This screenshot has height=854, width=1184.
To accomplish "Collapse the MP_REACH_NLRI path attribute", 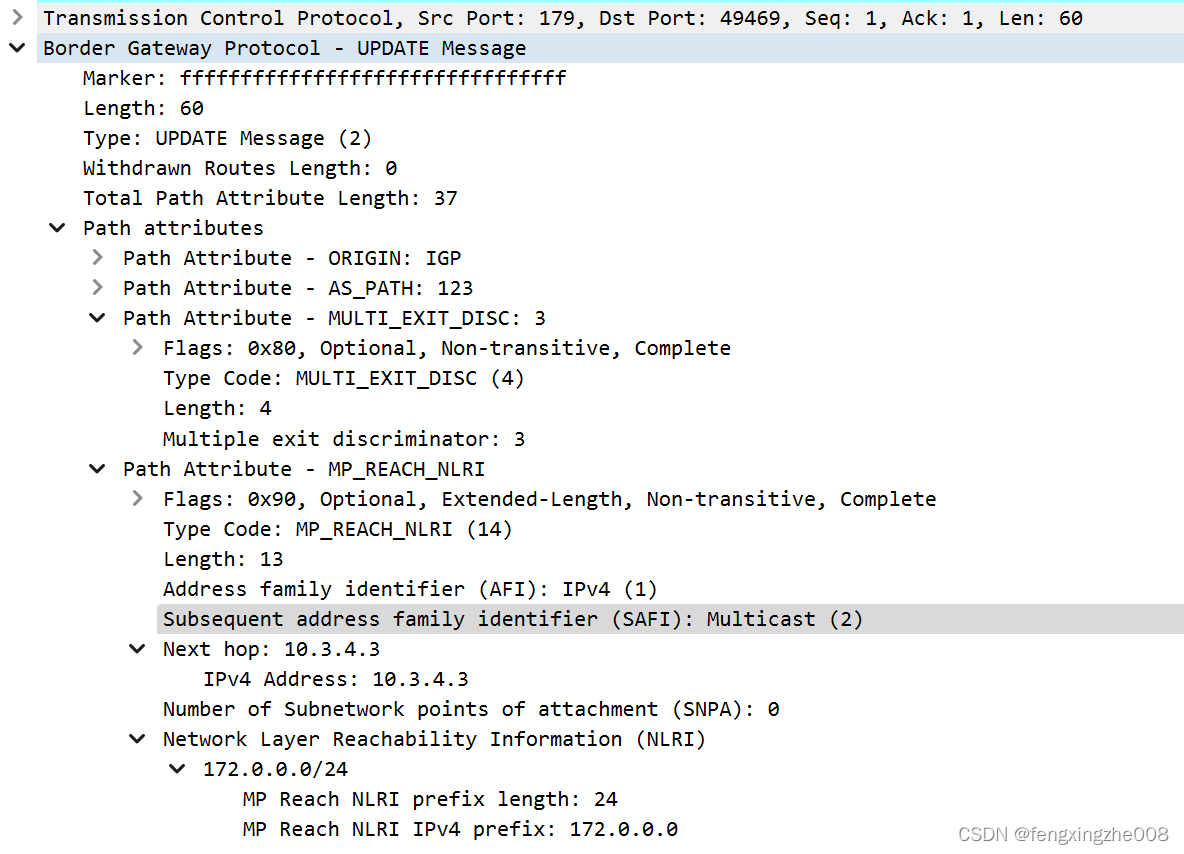I will click(x=97, y=468).
